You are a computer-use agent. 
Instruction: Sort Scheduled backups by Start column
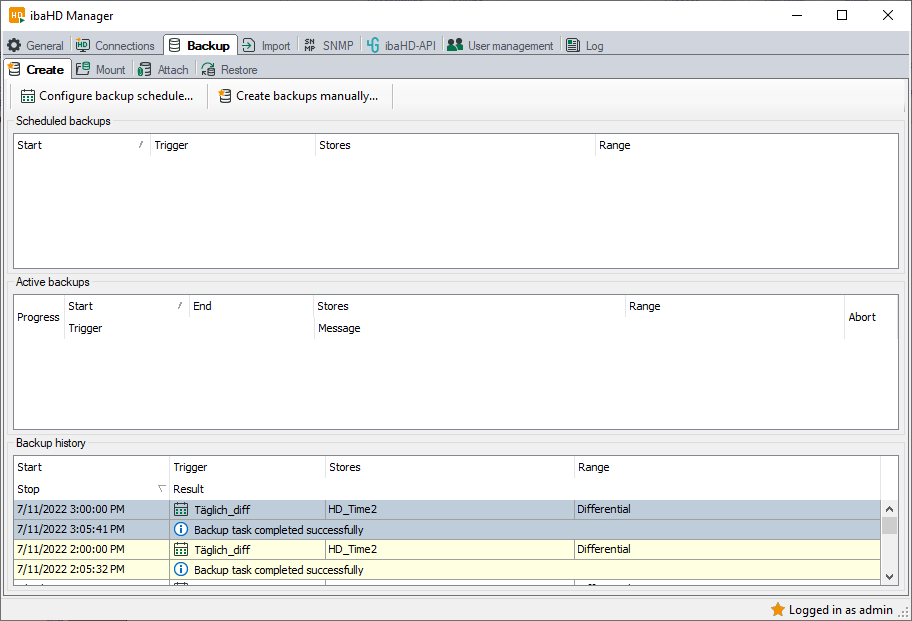(x=80, y=145)
